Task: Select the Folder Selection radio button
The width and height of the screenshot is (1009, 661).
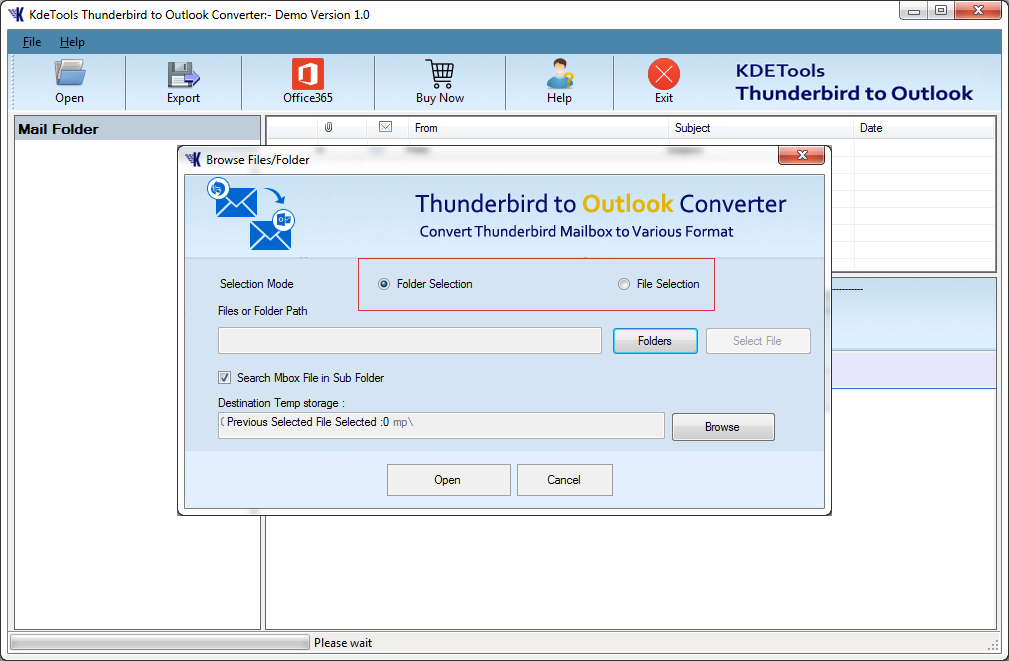Action: point(383,284)
